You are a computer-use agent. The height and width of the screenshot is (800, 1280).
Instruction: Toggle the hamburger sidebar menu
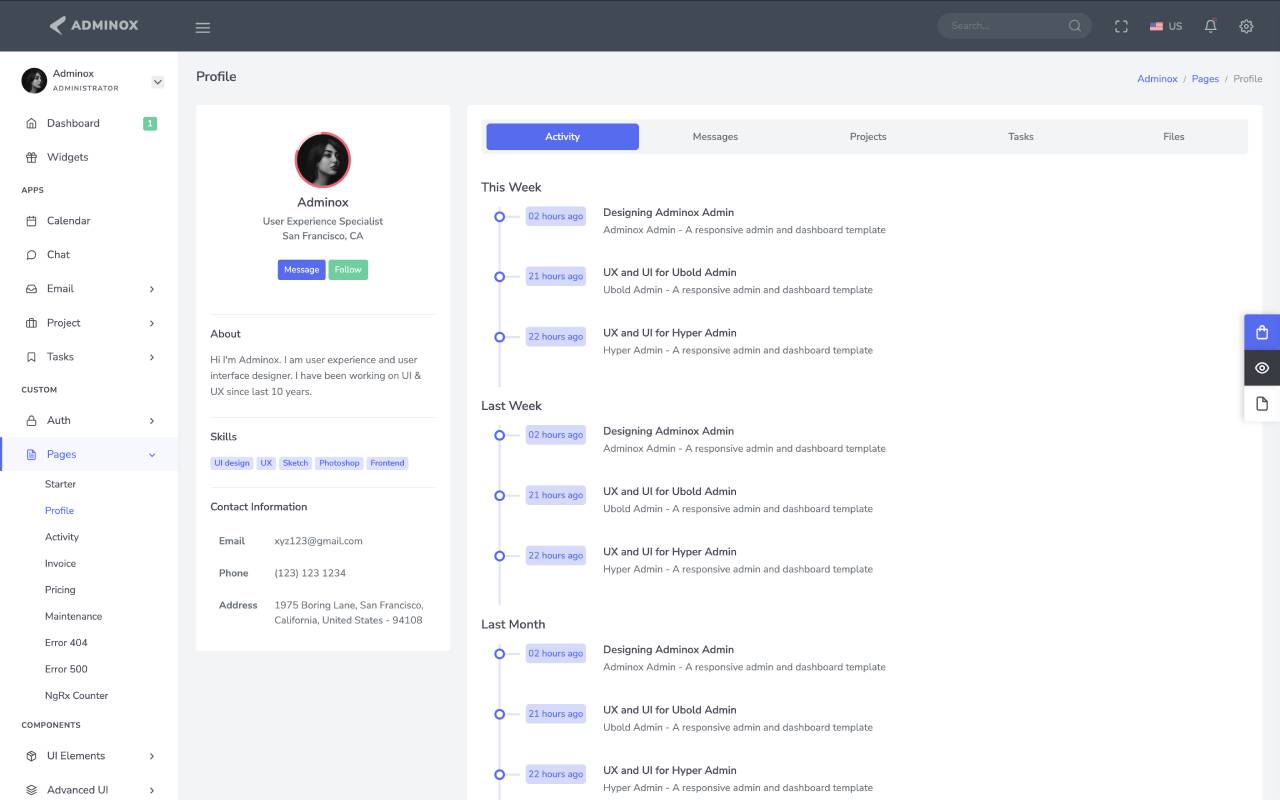203,27
